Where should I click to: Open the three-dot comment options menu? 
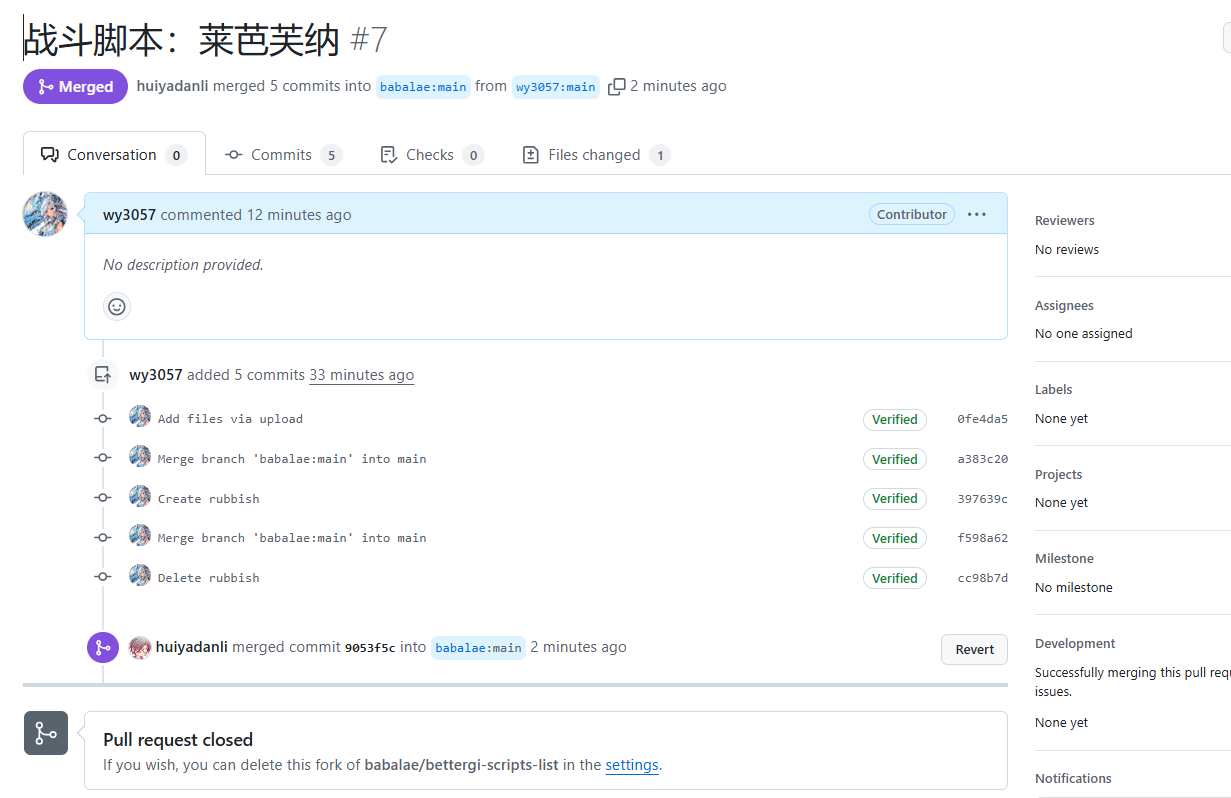977,214
